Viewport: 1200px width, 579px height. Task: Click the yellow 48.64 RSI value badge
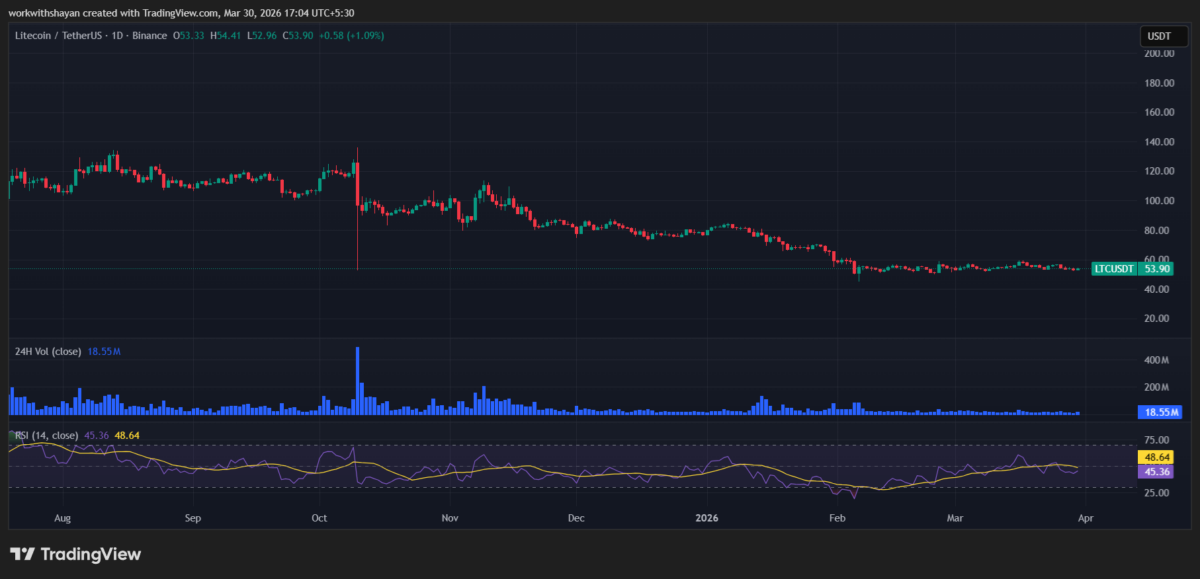click(1154, 455)
